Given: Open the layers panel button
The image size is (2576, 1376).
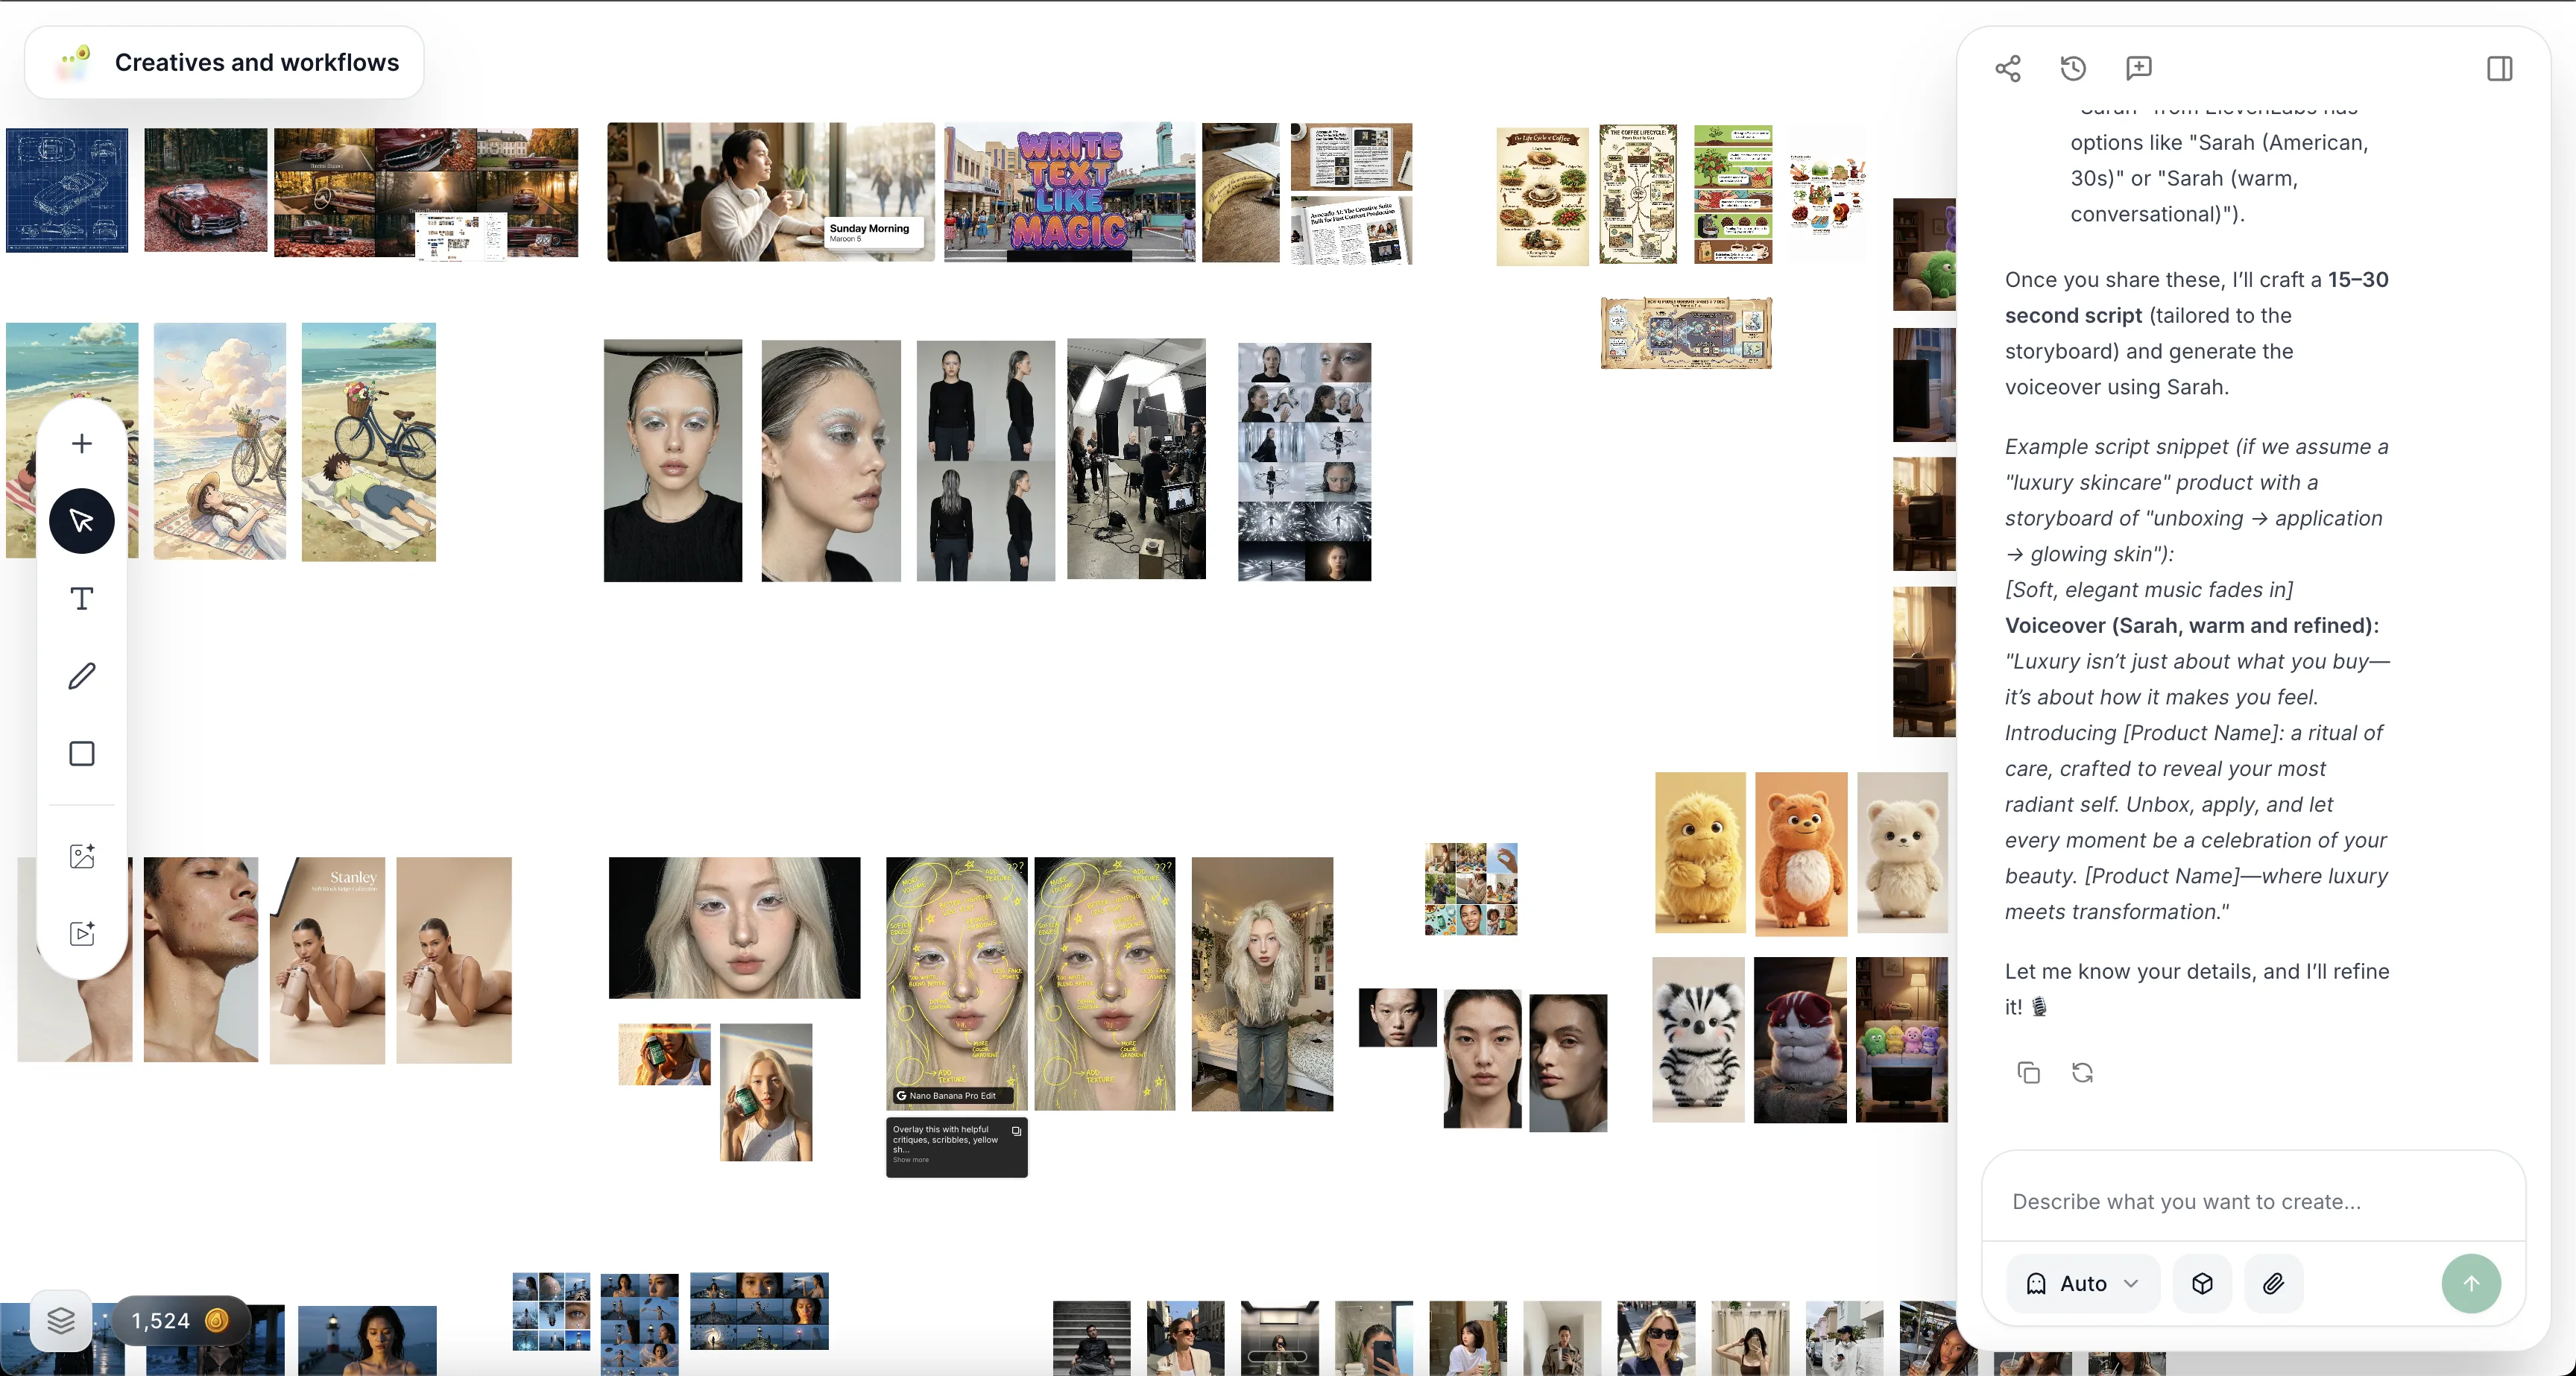Looking at the screenshot, I should [x=61, y=1320].
